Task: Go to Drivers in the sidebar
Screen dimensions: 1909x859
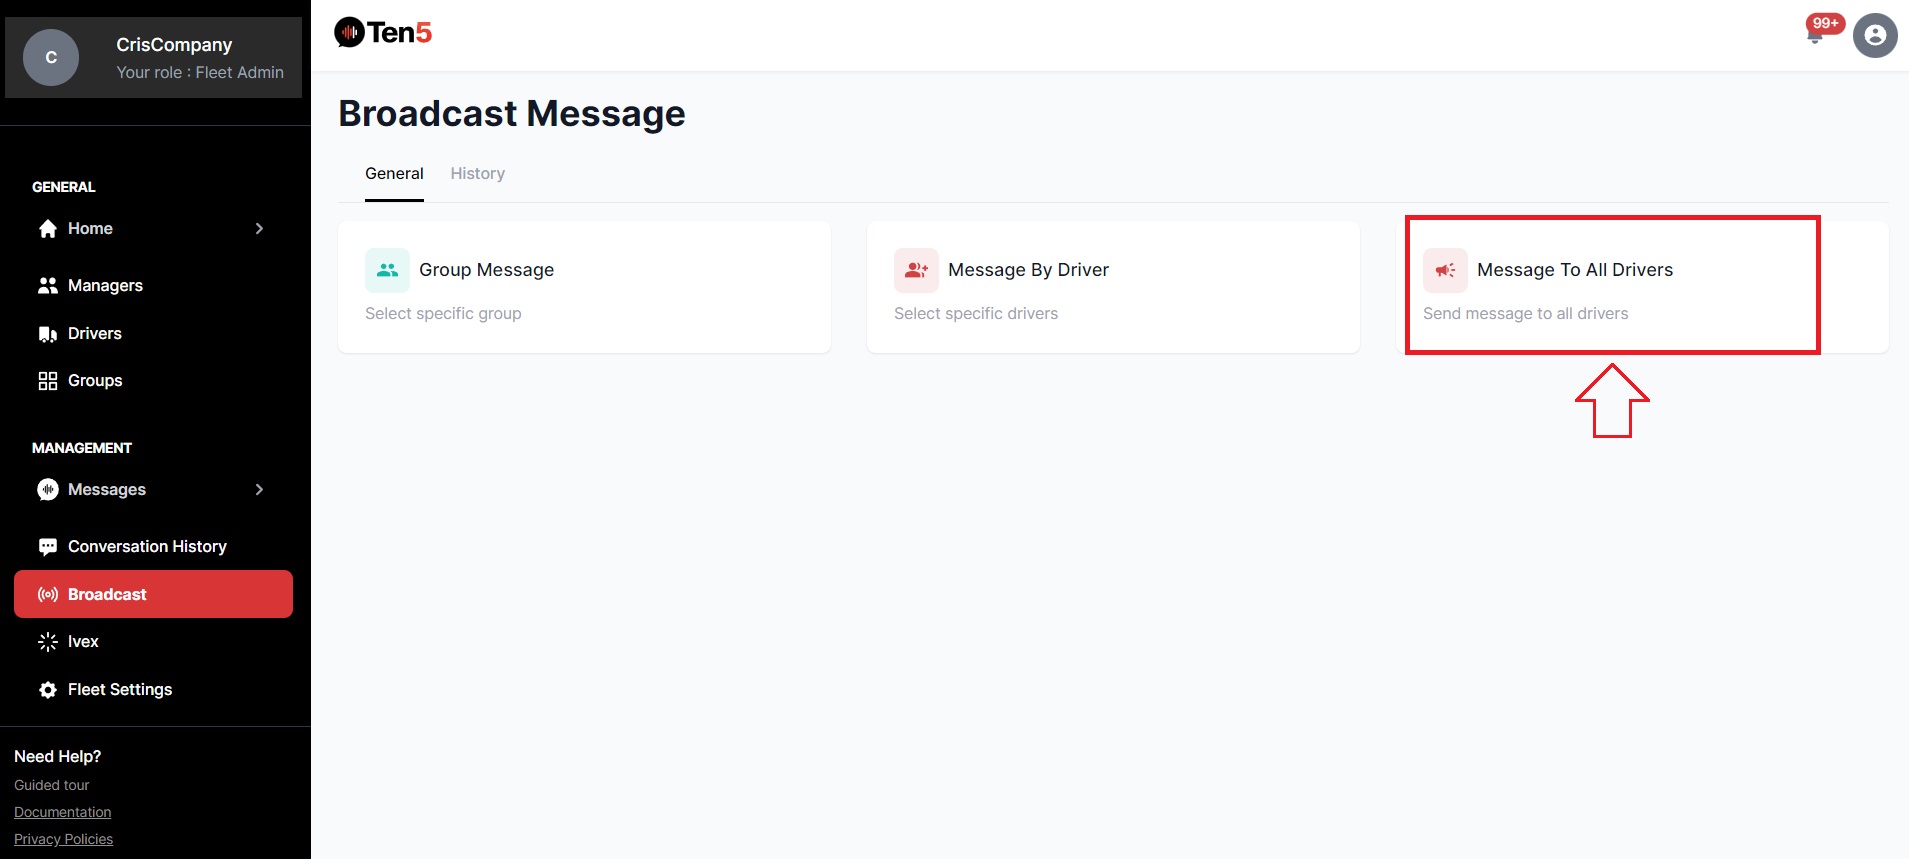Action: pyautogui.click(x=94, y=334)
